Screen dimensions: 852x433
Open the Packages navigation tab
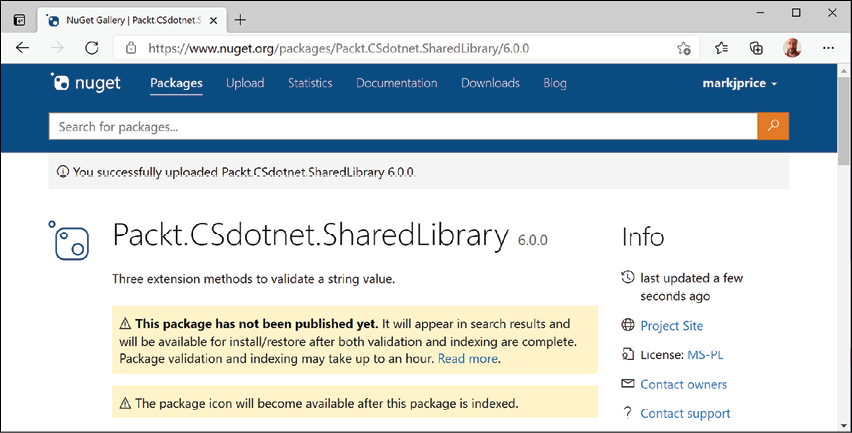point(176,83)
